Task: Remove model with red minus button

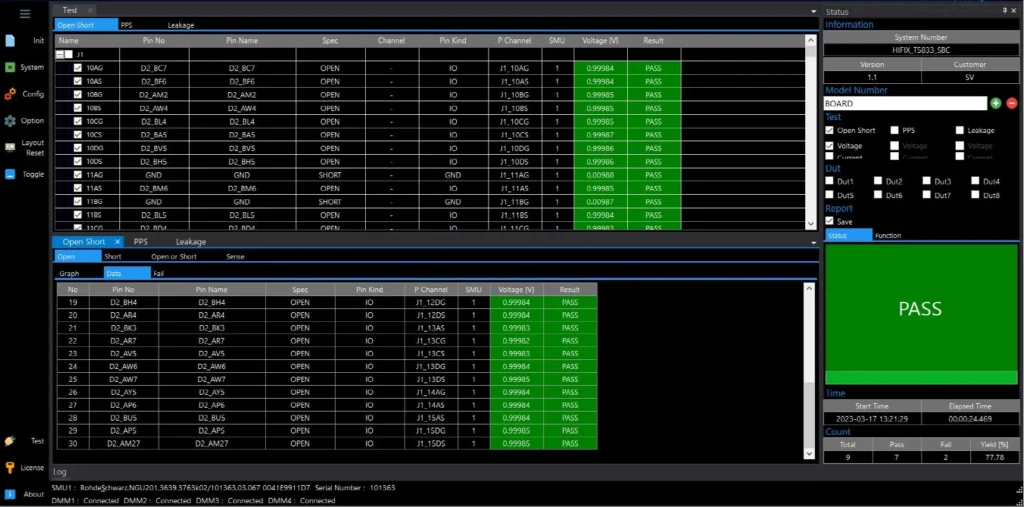Action: 1011,103
